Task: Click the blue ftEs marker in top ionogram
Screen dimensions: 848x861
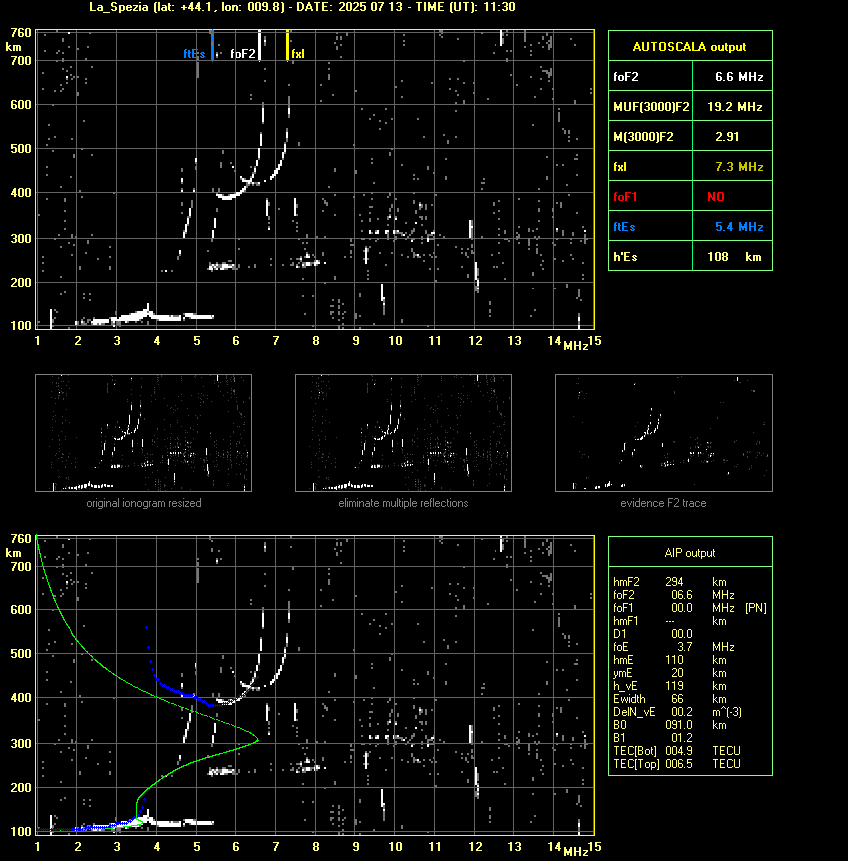Action: pyautogui.click(x=212, y=45)
